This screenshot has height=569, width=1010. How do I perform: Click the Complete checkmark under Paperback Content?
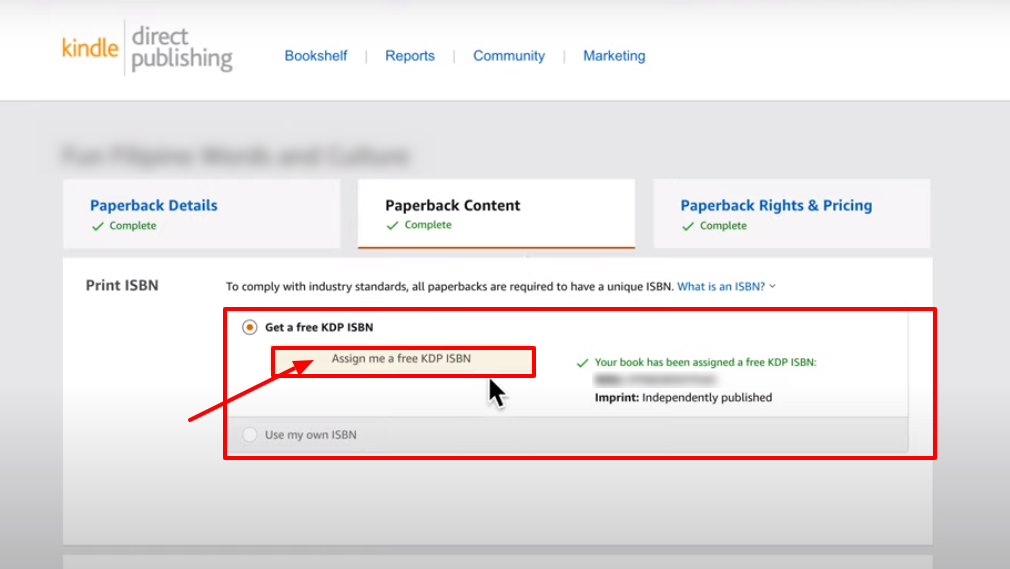pyautogui.click(x=392, y=225)
